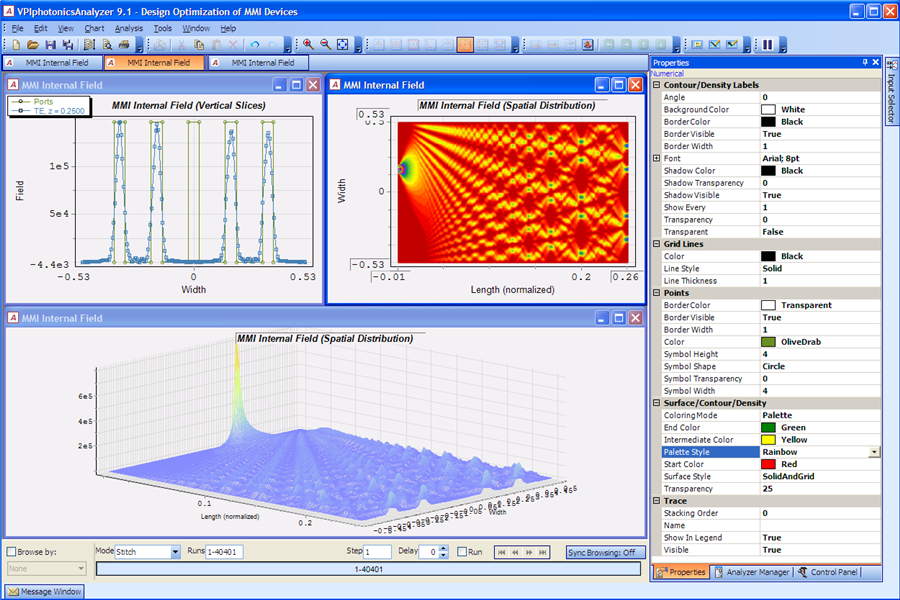Click the Yellow Intermediate Color swatch
The width and height of the screenshot is (900, 600).
(x=768, y=440)
